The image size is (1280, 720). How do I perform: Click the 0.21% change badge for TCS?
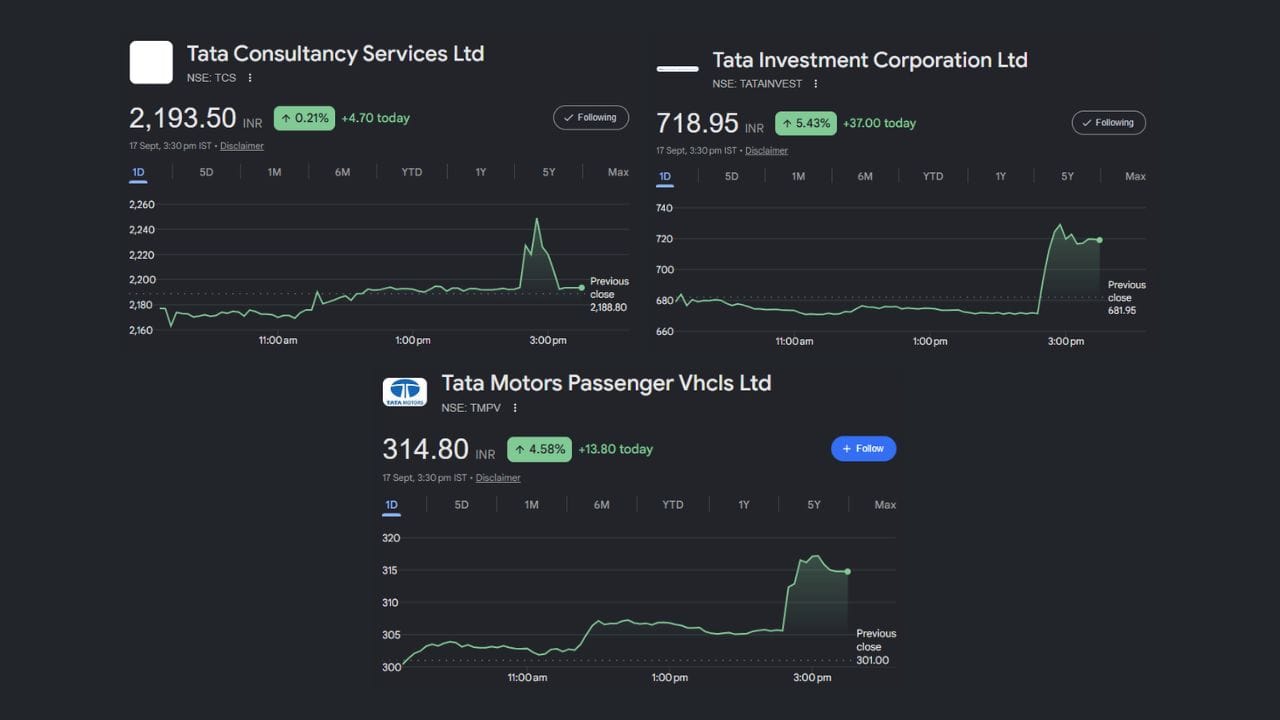tap(304, 118)
